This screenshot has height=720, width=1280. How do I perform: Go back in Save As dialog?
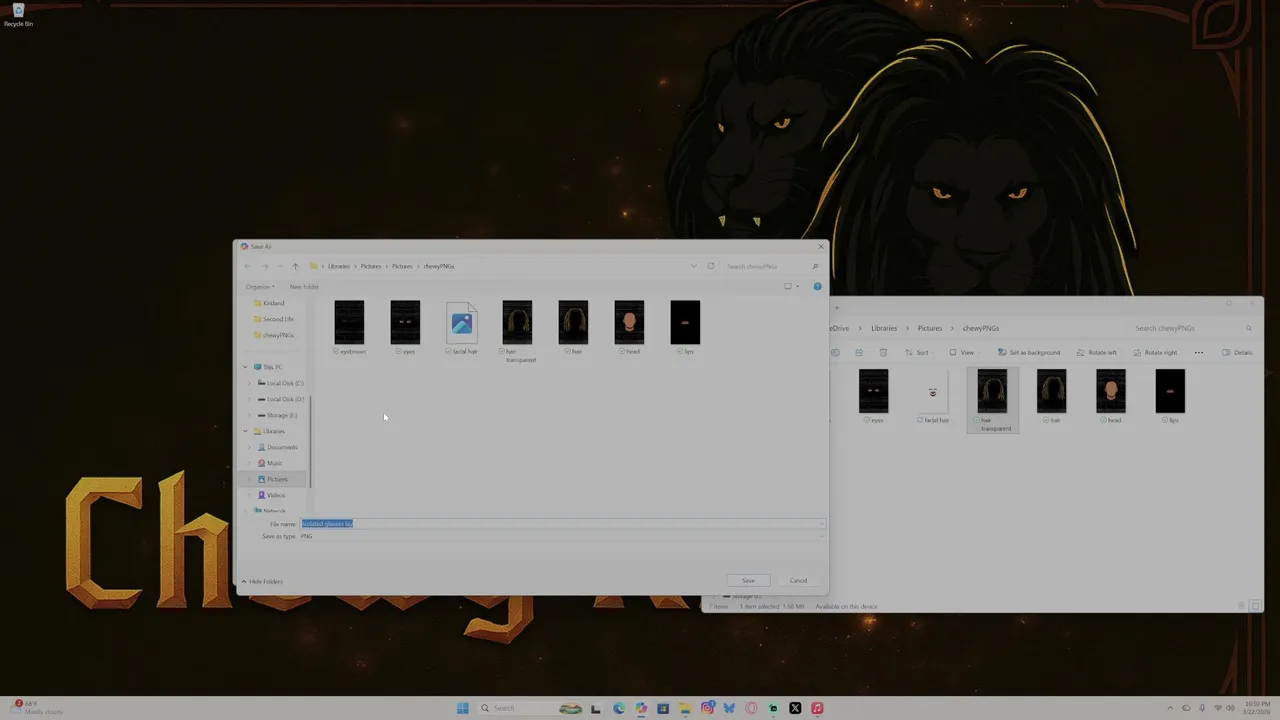click(247, 266)
